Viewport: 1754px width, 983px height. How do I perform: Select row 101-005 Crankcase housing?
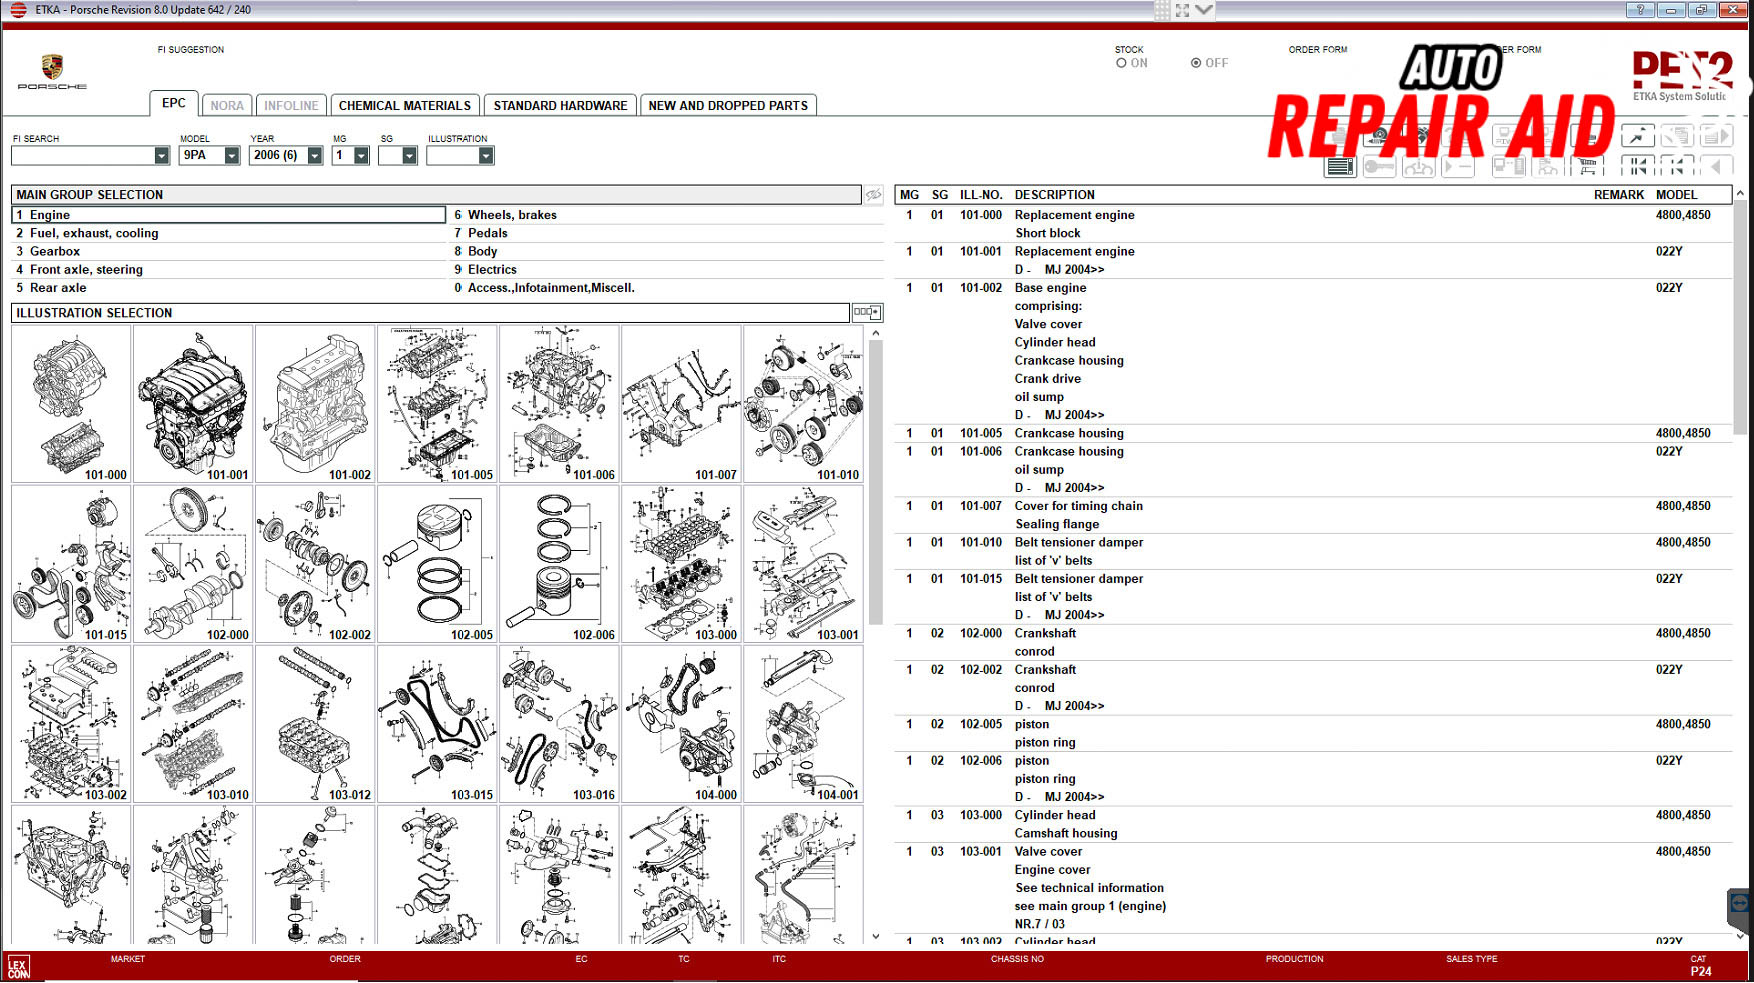(x=1314, y=433)
